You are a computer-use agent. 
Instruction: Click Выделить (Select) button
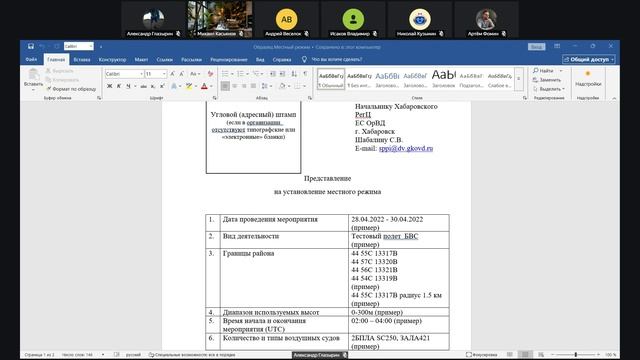click(x=549, y=89)
